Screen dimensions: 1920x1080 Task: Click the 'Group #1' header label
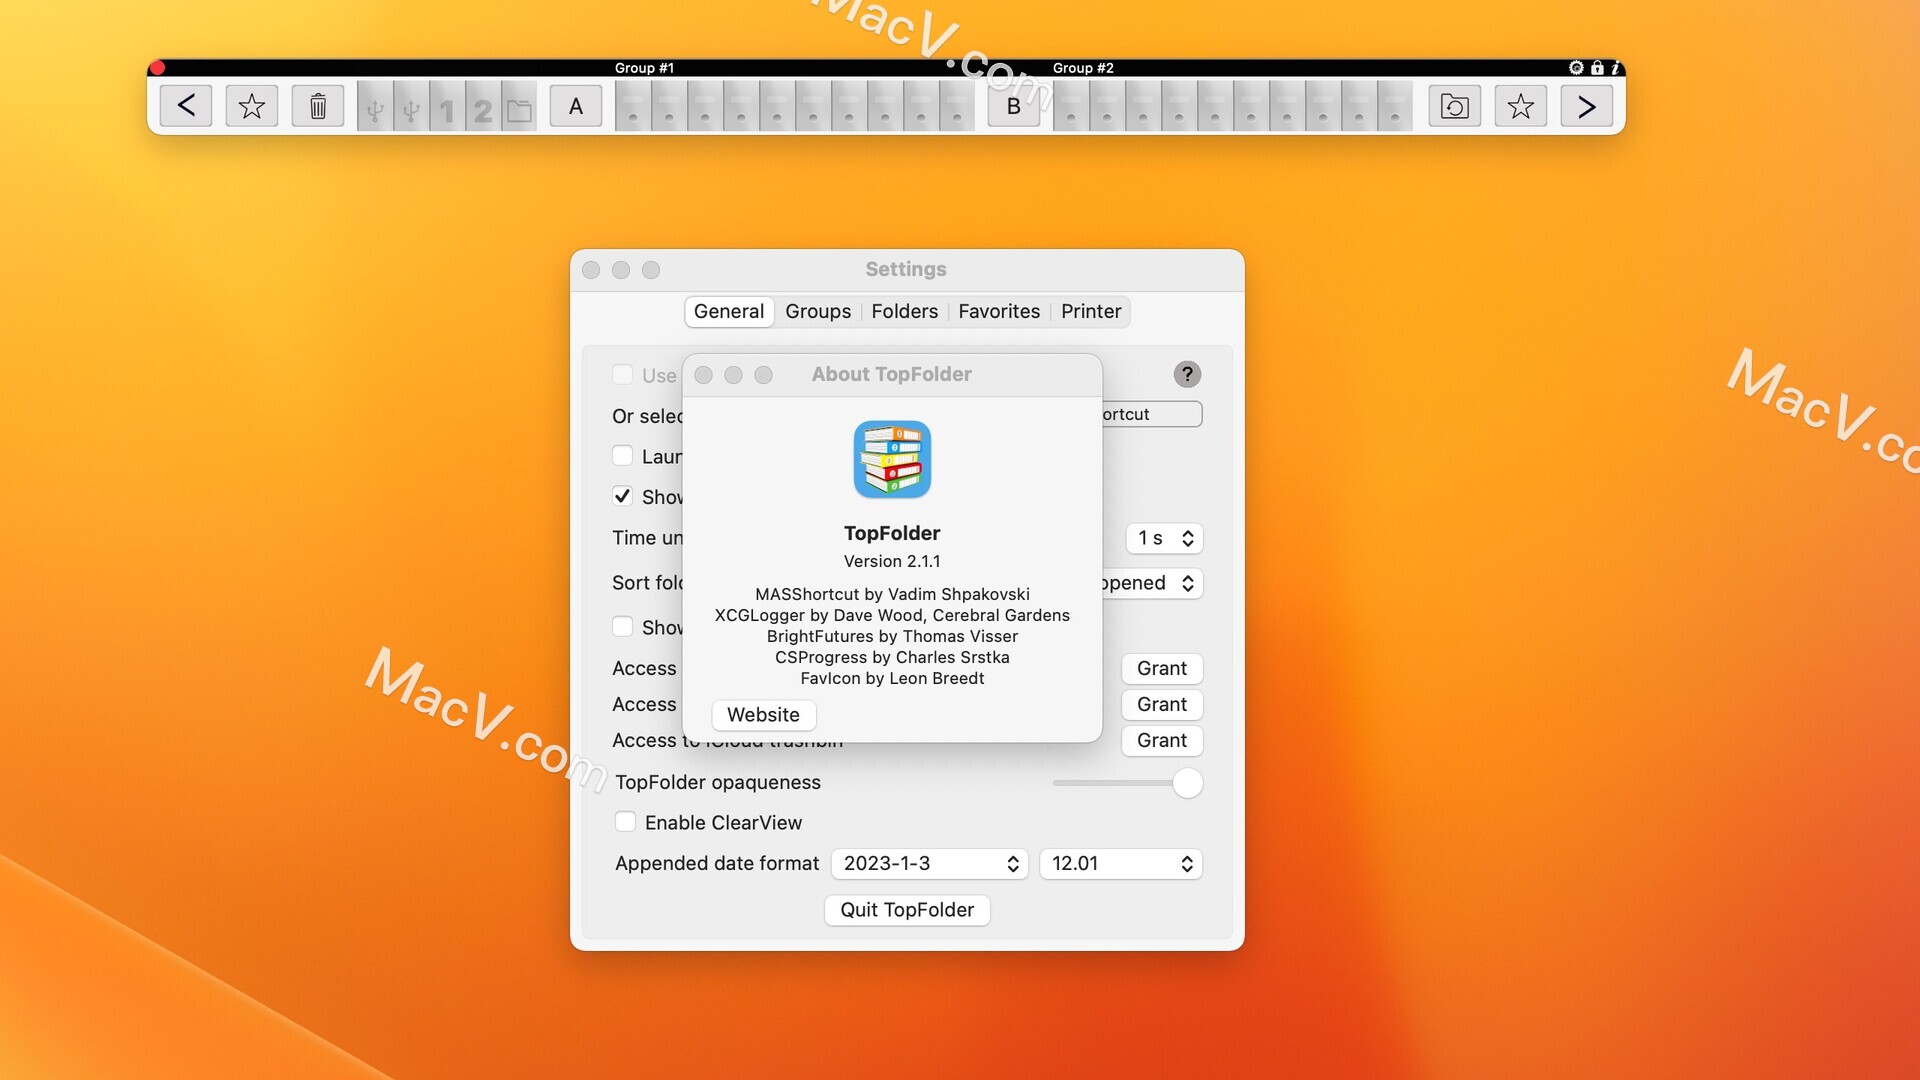(644, 68)
